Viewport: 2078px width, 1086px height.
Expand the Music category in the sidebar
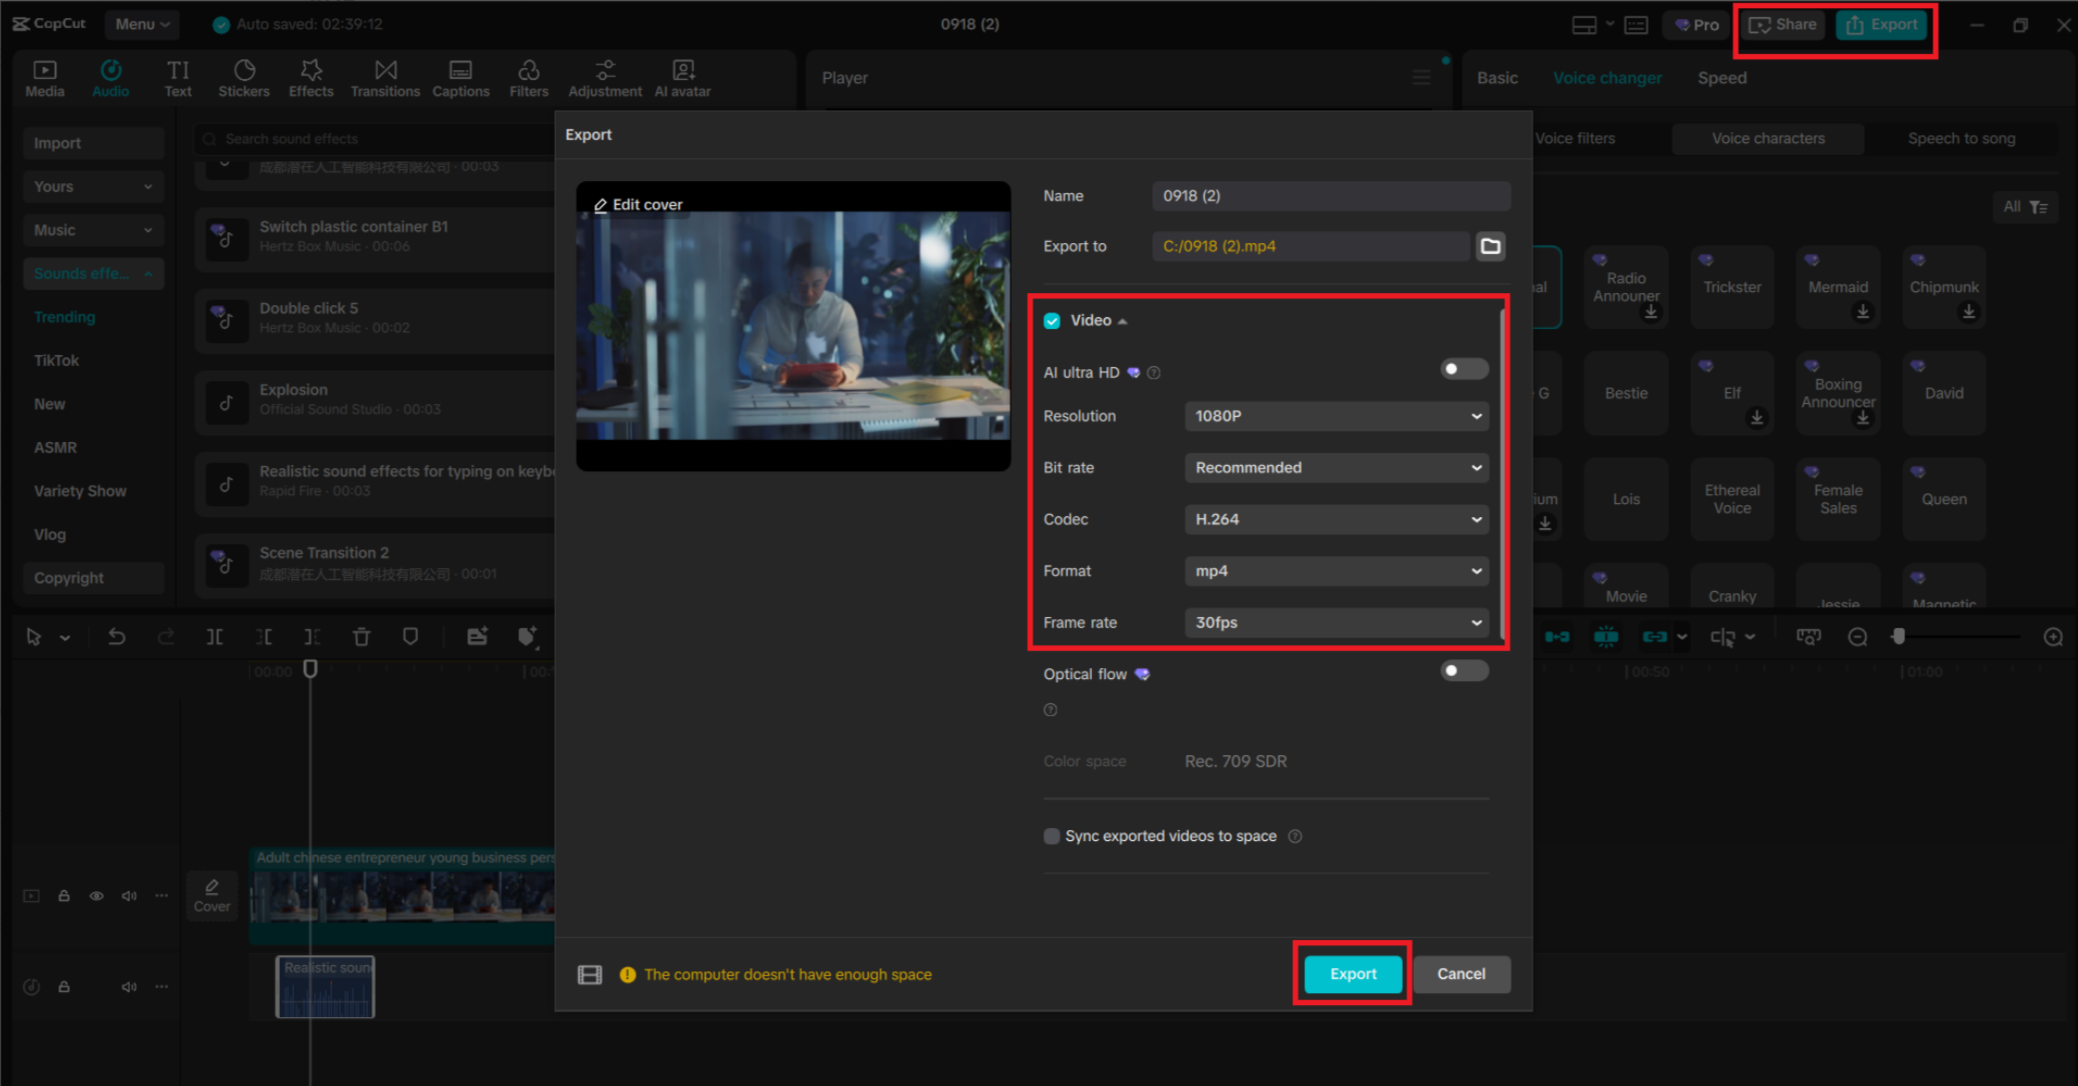point(92,230)
